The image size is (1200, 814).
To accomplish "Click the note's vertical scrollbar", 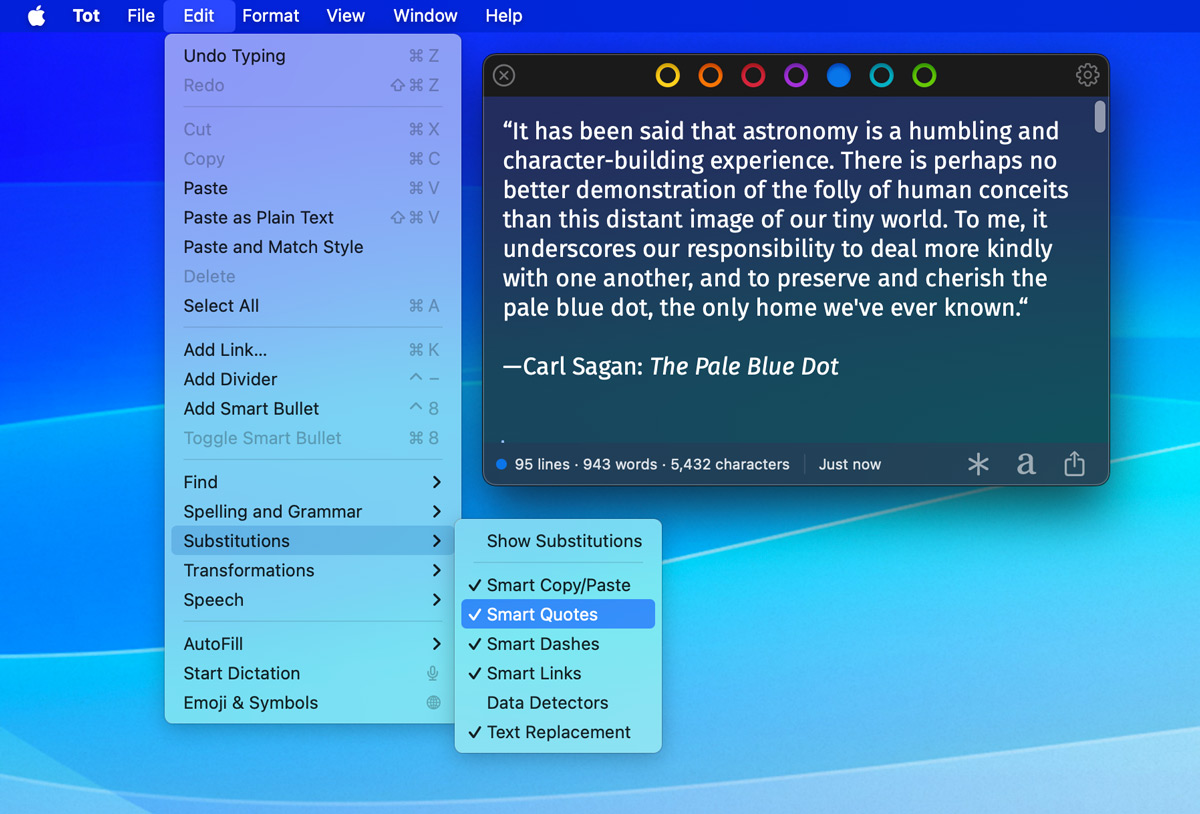I will point(1100,116).
